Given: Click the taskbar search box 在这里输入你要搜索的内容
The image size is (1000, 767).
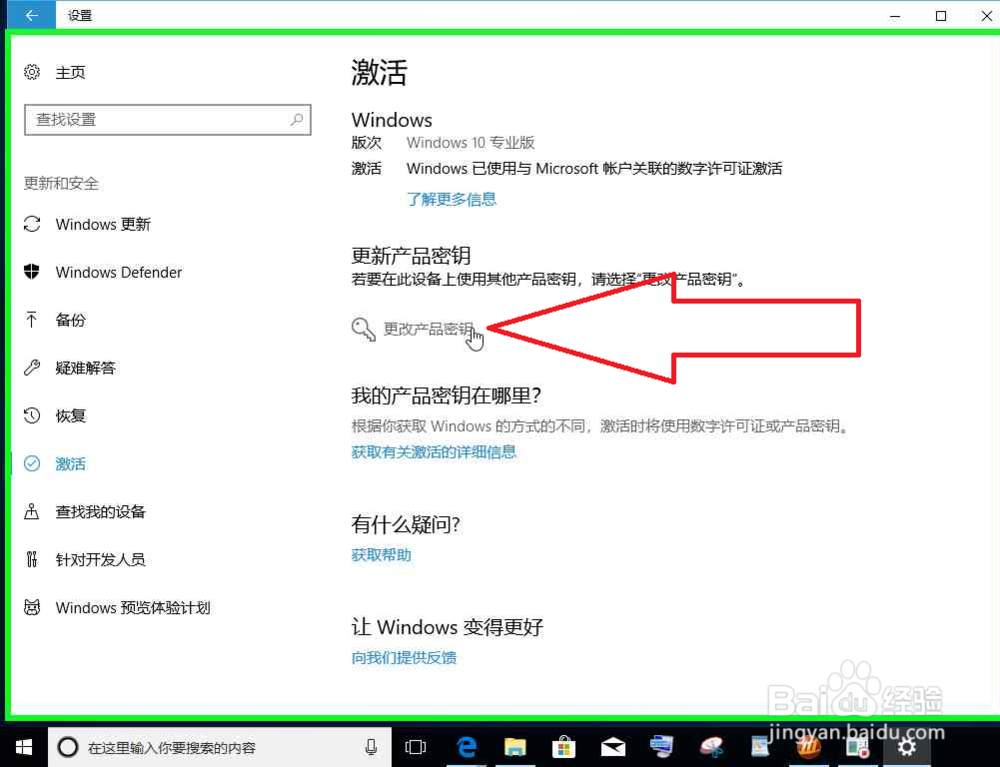Looking at the screenshot, I should tap(219, 747).
